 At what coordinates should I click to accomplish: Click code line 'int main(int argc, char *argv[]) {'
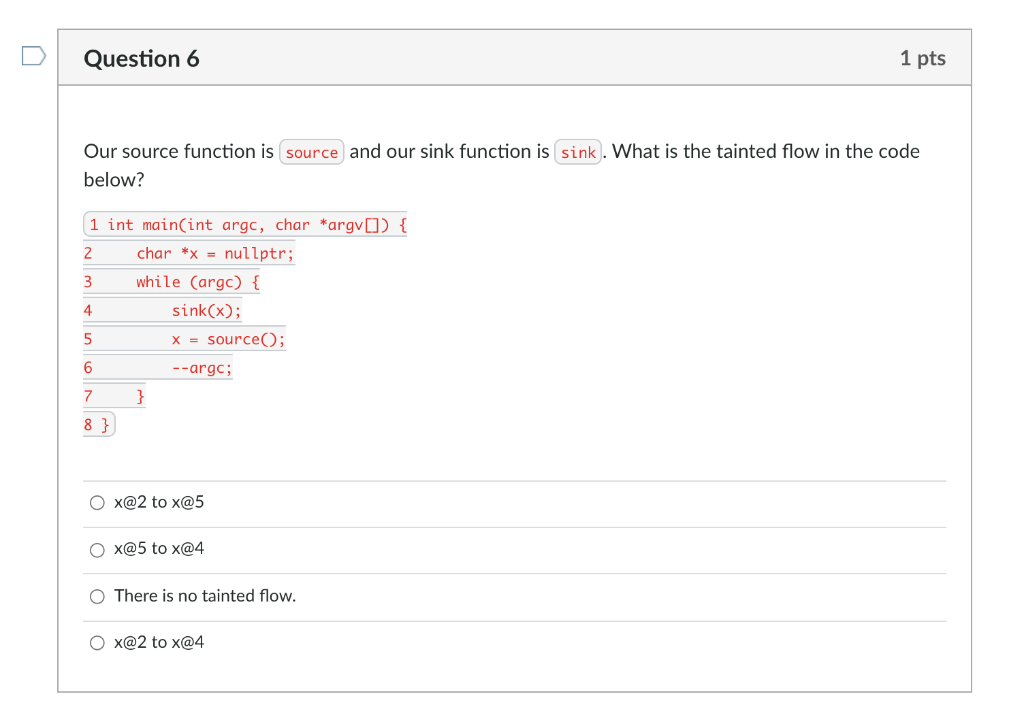click(x=245, y=225)
